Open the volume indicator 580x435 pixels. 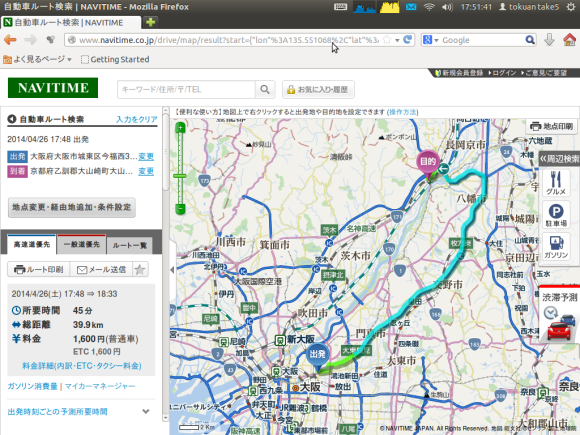(447, 7)
